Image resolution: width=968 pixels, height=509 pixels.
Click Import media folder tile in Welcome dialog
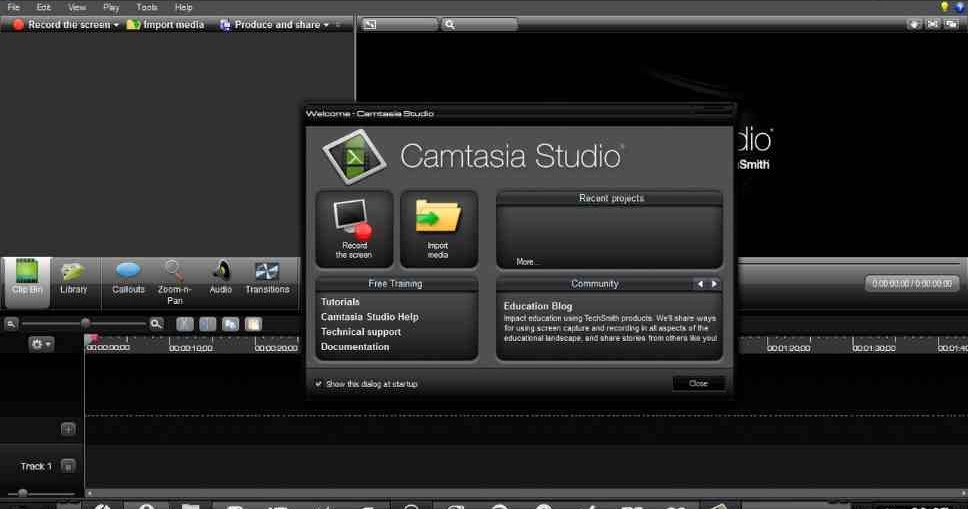(x=438, y=229)
